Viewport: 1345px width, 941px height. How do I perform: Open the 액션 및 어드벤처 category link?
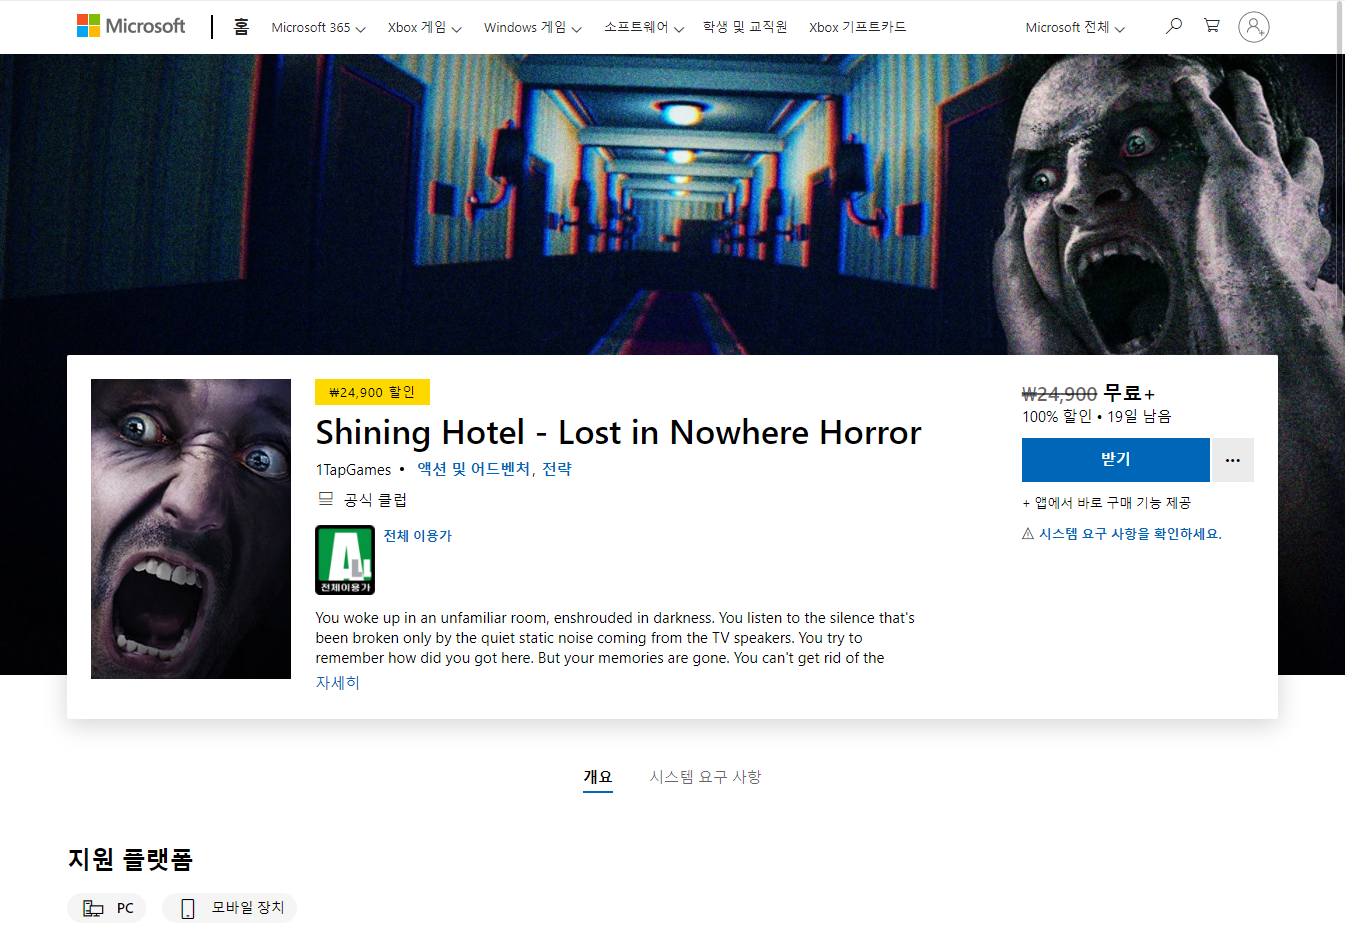tap(474, 469)
